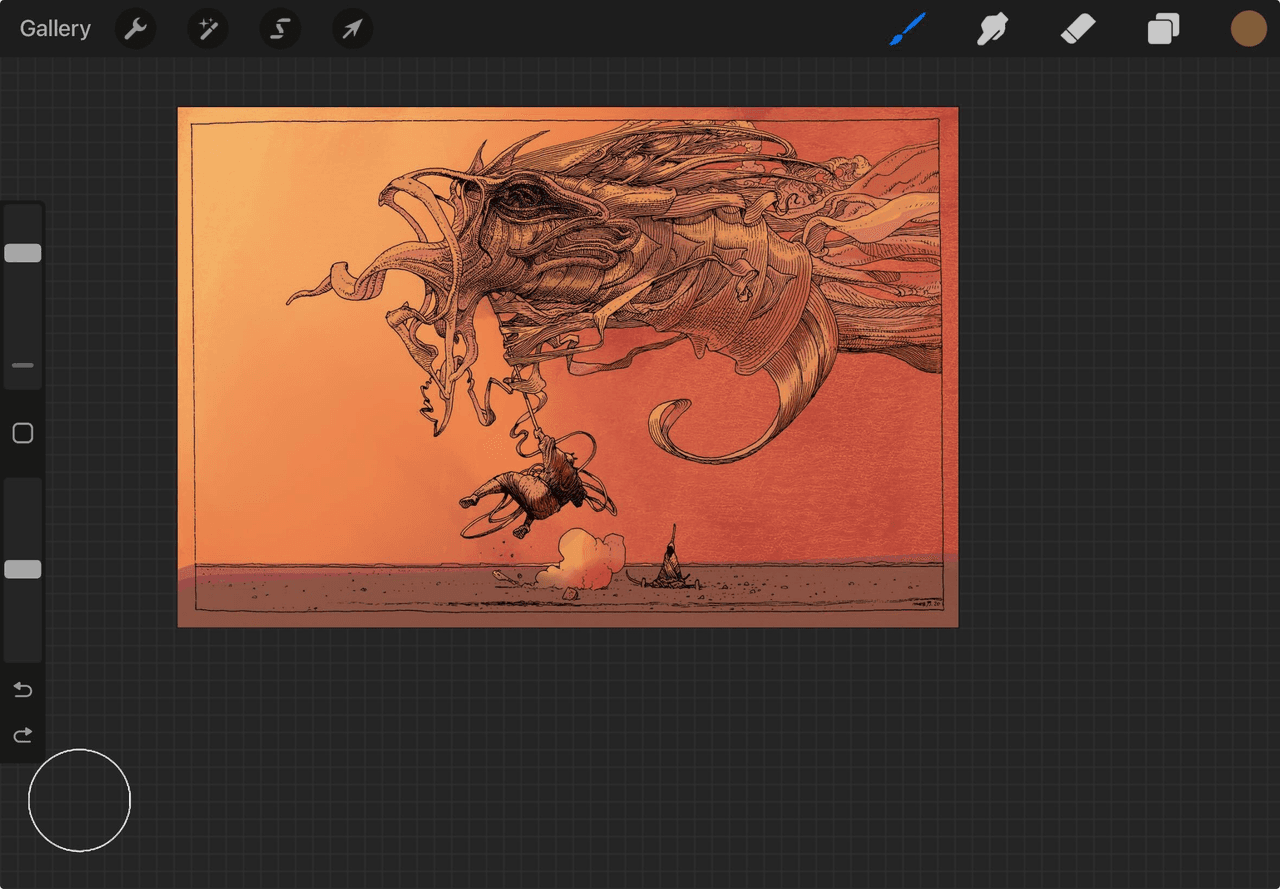This screenshot has width=1280, height=889.
Task: Redo the last undone action
Action: 23,736
